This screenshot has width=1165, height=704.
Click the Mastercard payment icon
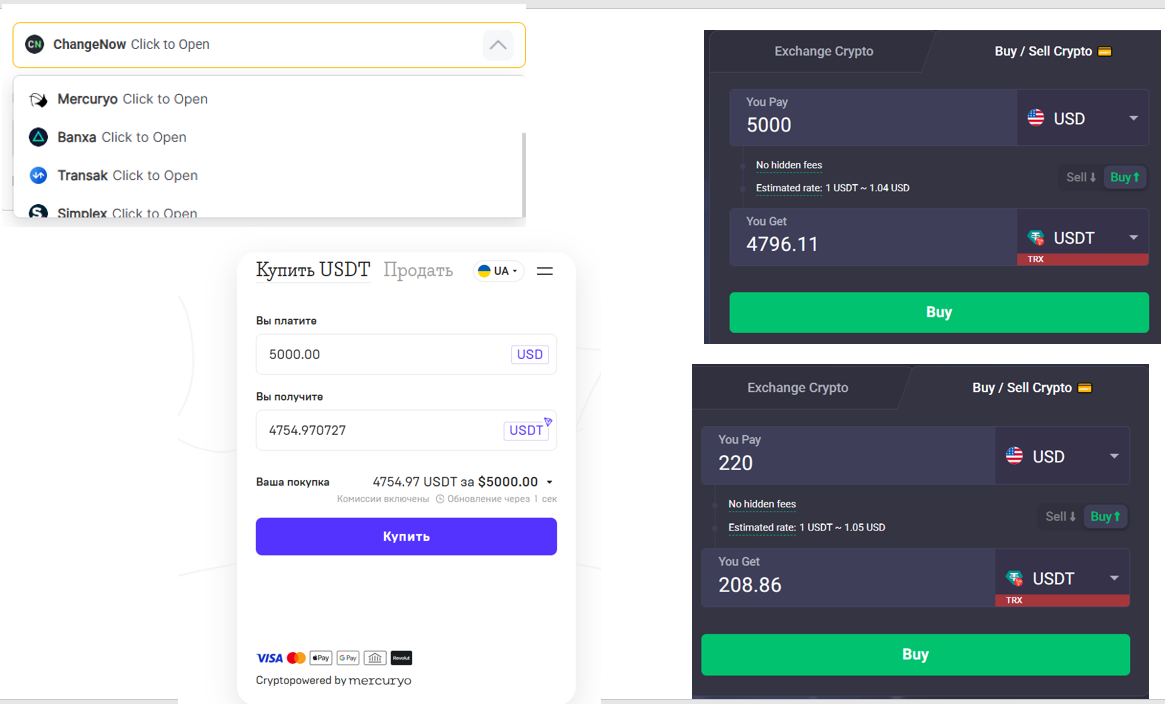coord(296,658)
